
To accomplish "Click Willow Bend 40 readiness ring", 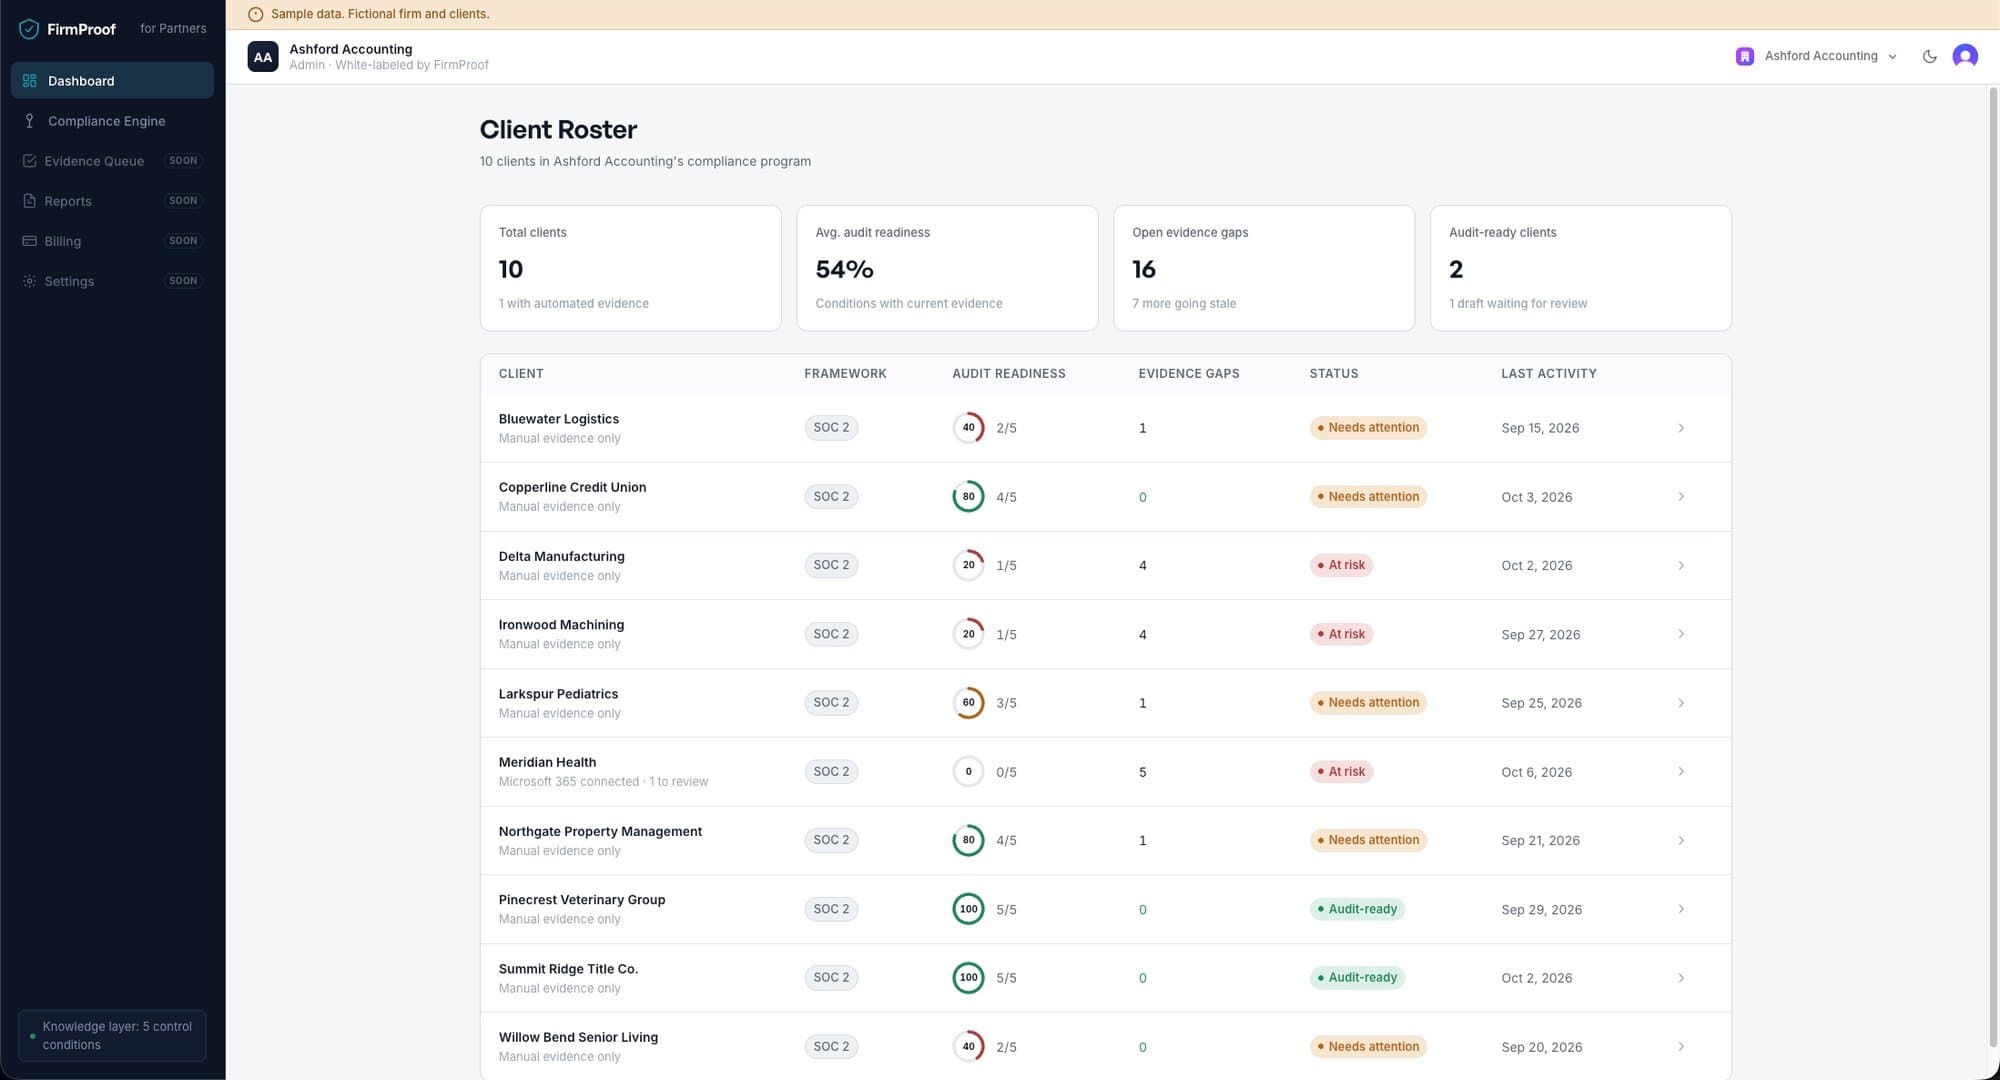I will [x=968, y=1047].
